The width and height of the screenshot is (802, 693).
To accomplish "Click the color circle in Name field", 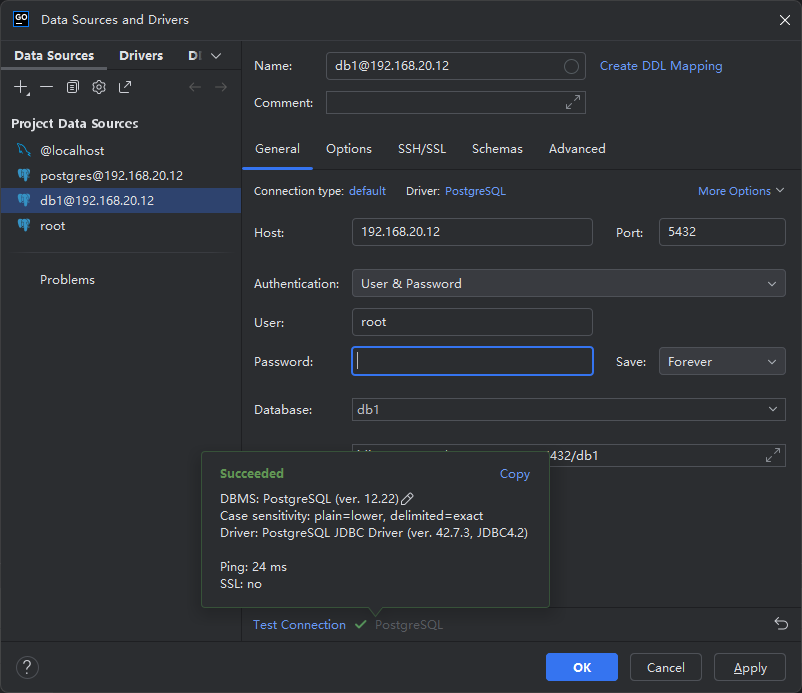I will 571,66.
